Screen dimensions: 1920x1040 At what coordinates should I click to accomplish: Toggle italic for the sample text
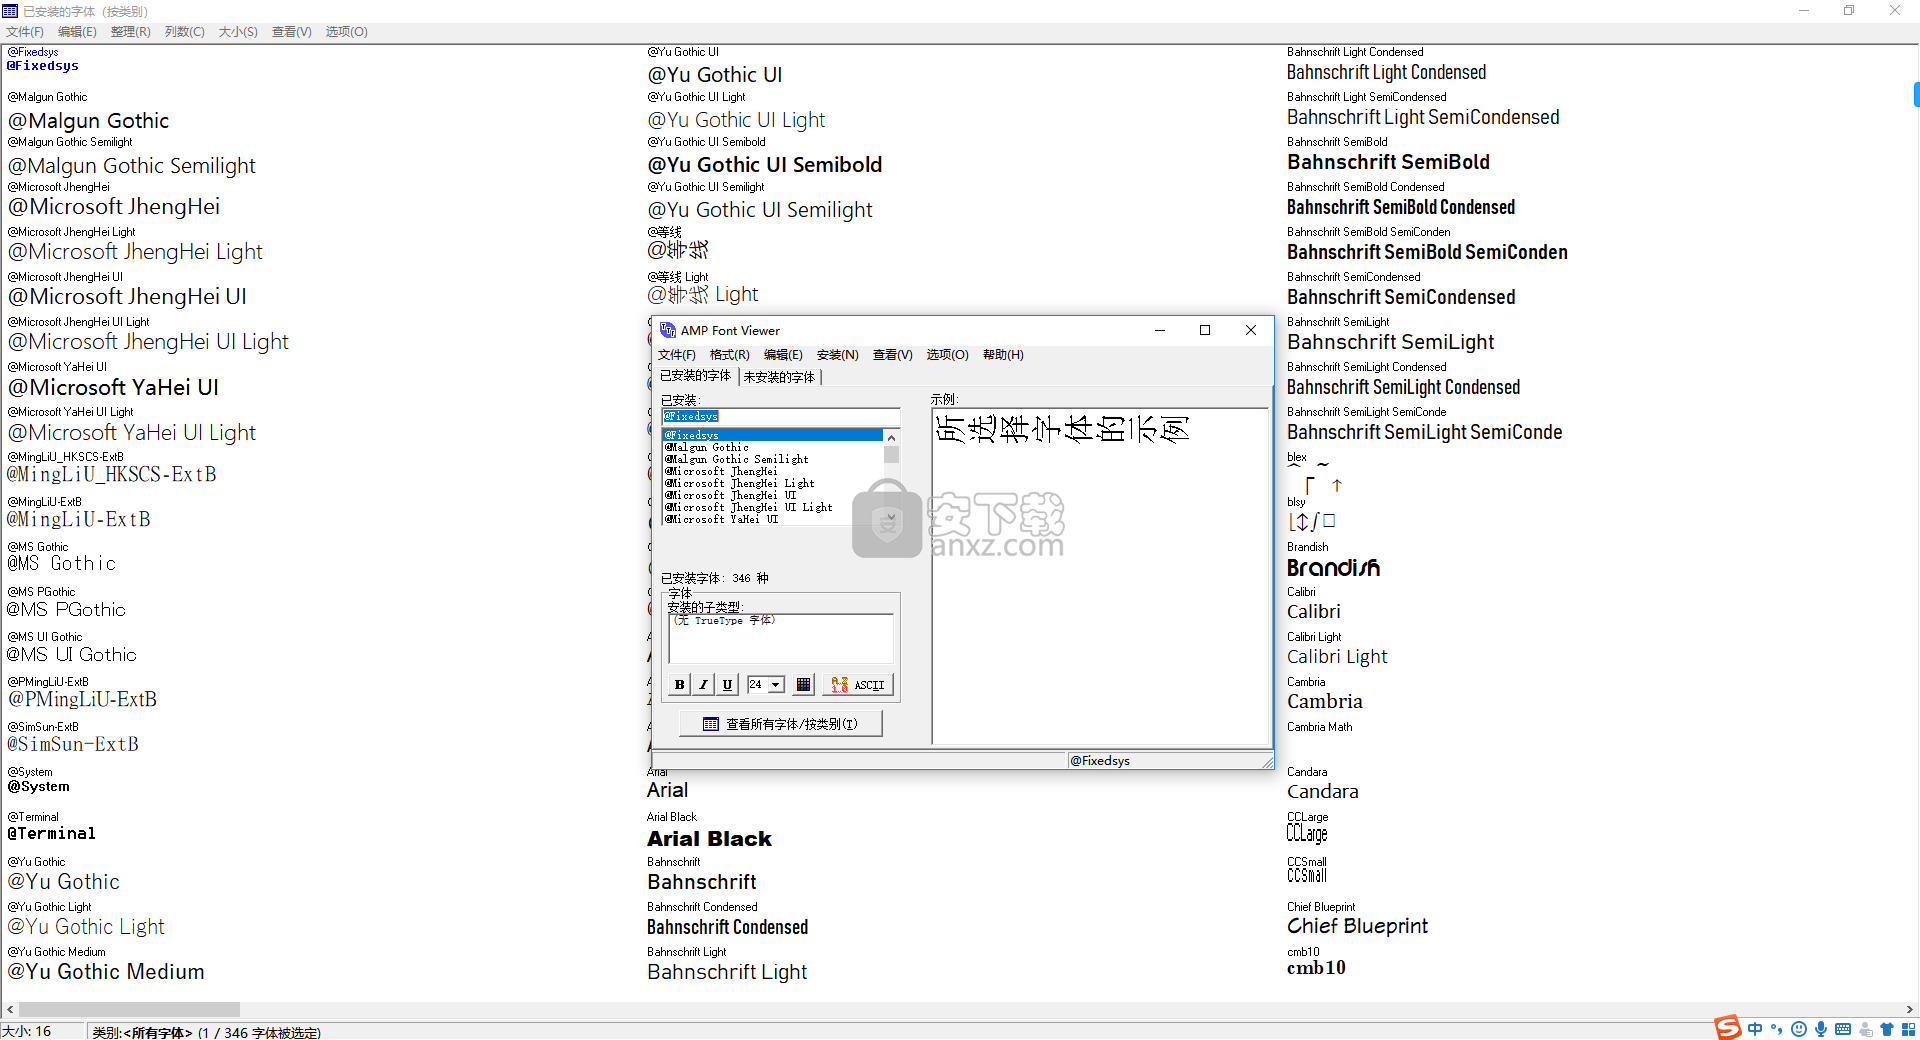click(704, 685)
